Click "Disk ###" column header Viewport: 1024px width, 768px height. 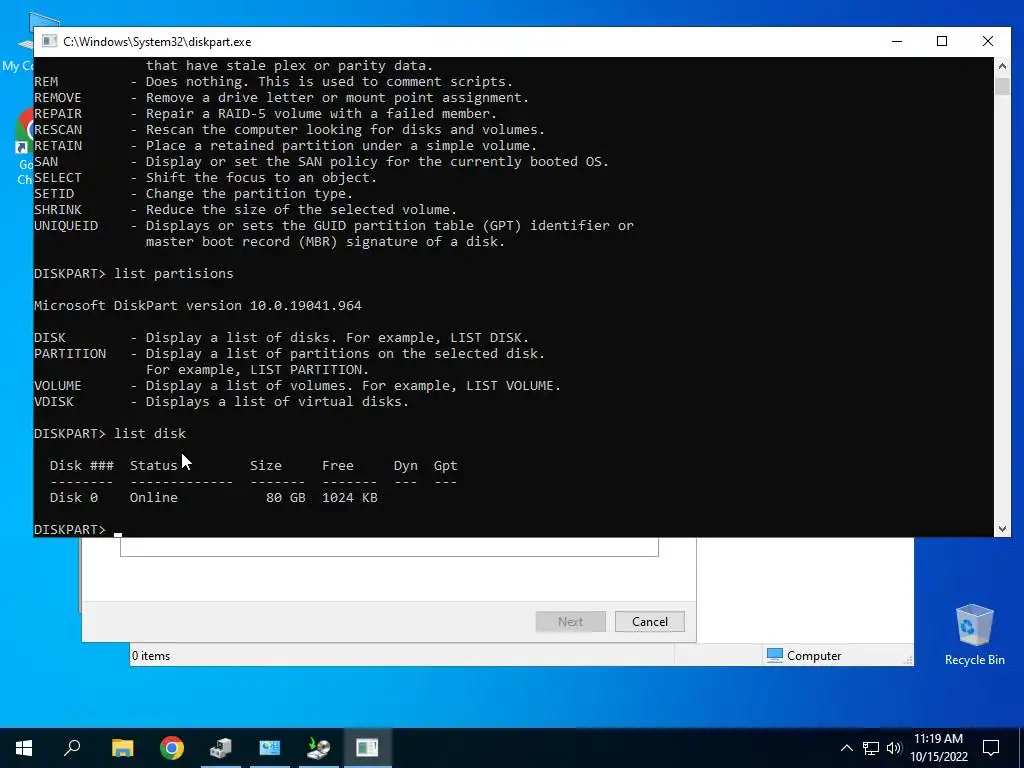coord(82,466)
